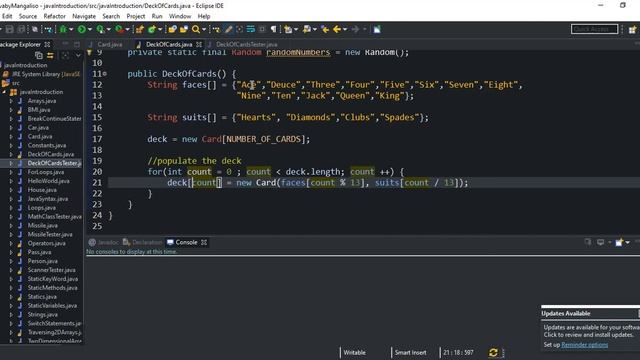
Task: Click the New Java Class icon
Action: [152, 29]
